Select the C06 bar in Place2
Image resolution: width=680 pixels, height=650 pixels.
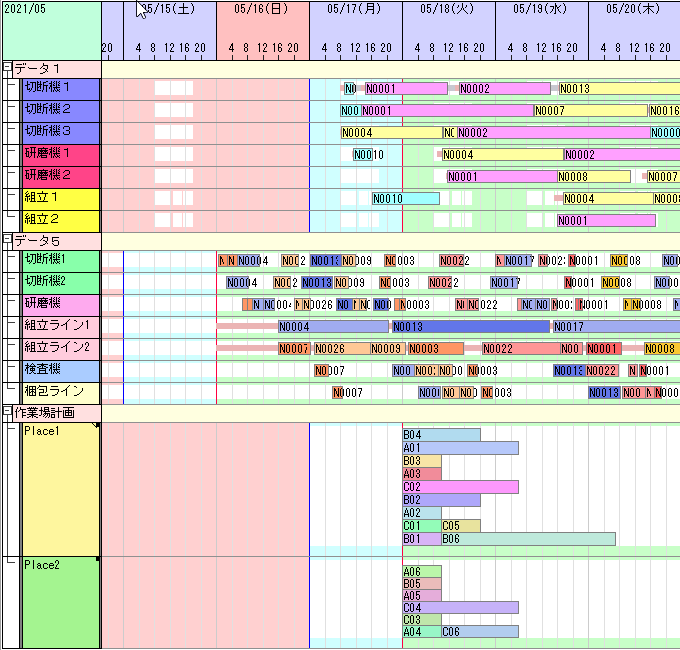[479, 631]
